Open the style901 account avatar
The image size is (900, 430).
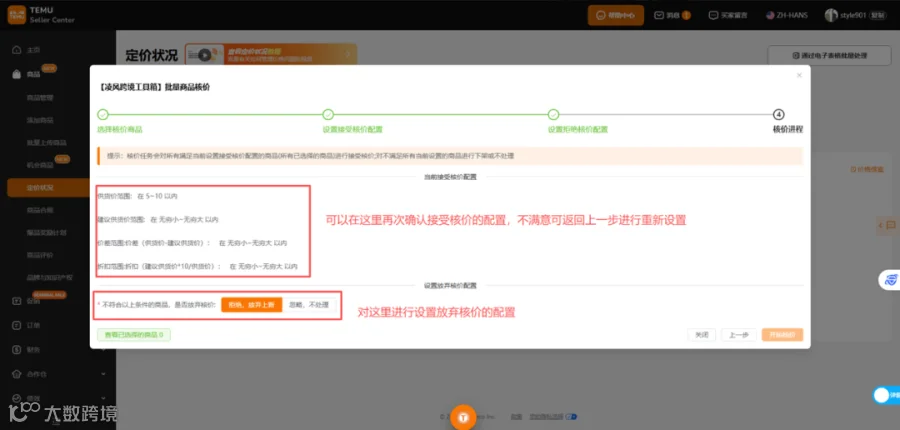pyautogui.click(x=831, y=16)
